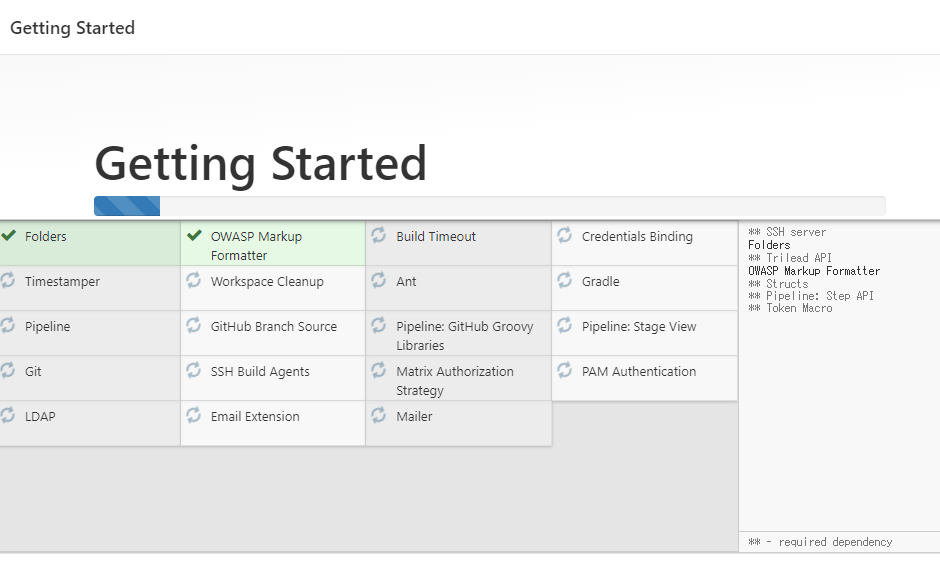940x570 pixels.
Task: Click the pending spinner icon for Mailer
Action: coord(378,415)
